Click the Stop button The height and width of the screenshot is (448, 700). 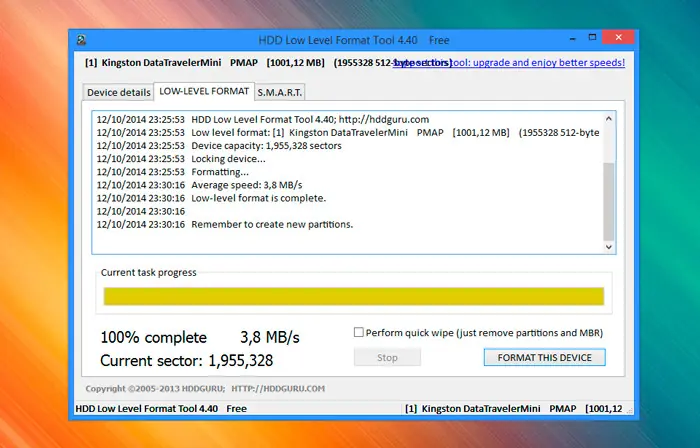[x=387, y=357]
